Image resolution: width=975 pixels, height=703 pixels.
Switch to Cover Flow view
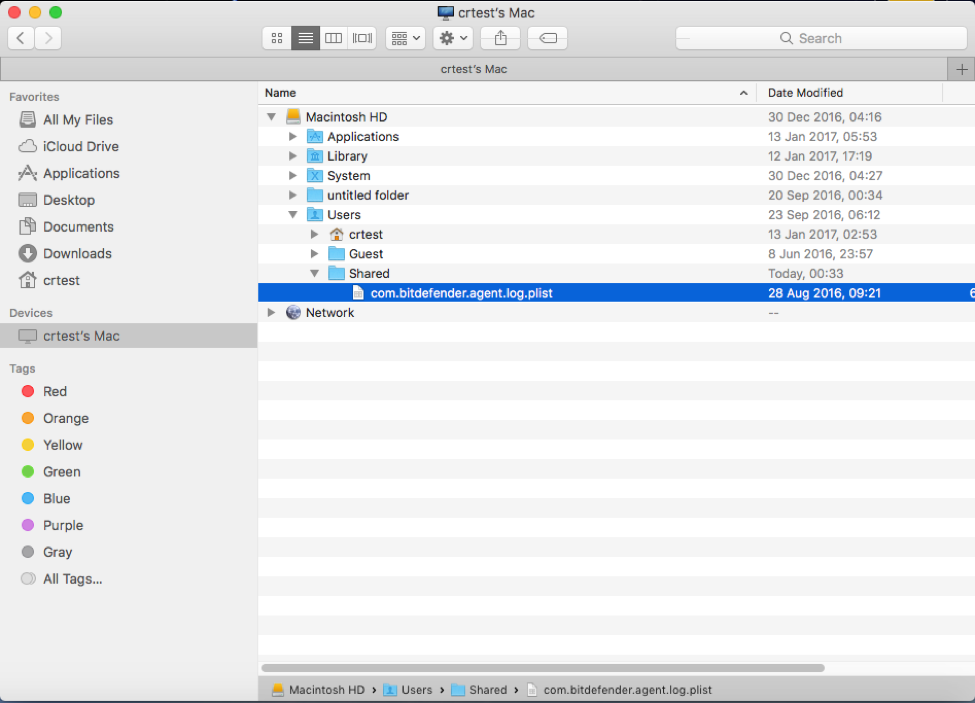click(x=363, y=38)
